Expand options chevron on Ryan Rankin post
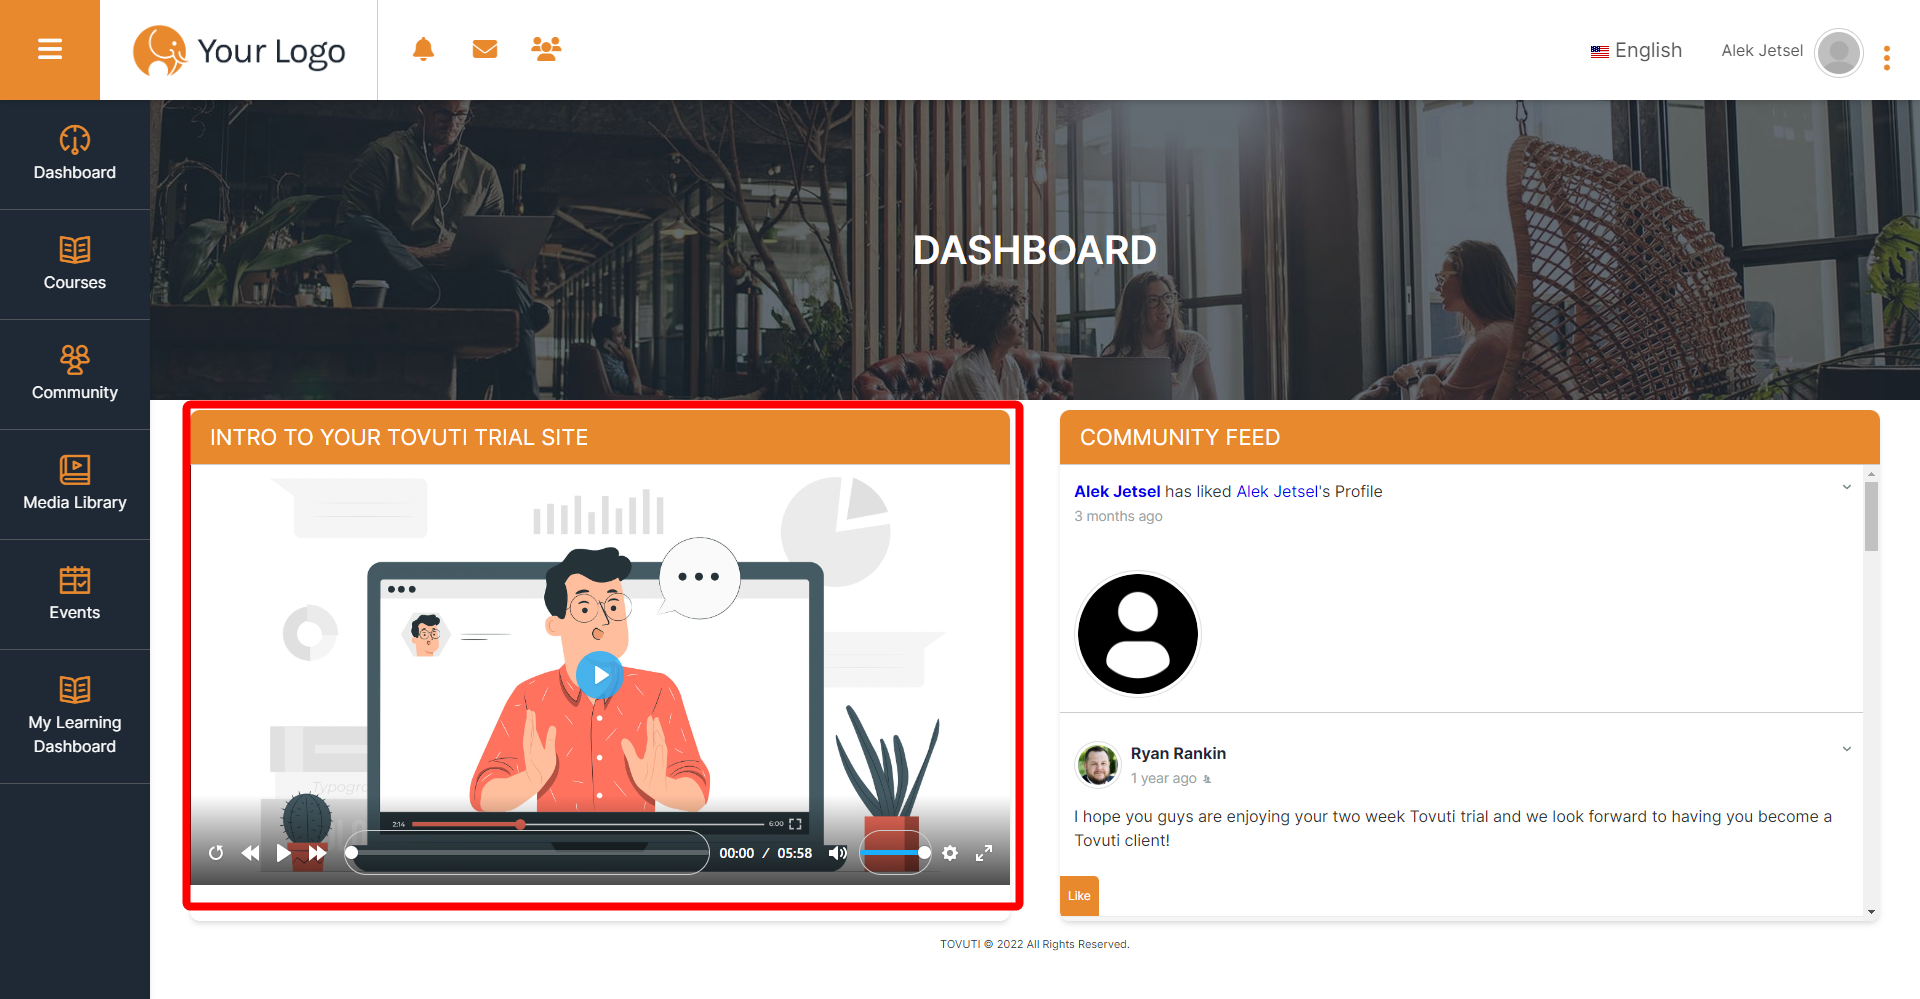1920x999 pixels. (x=1847, y=749)
